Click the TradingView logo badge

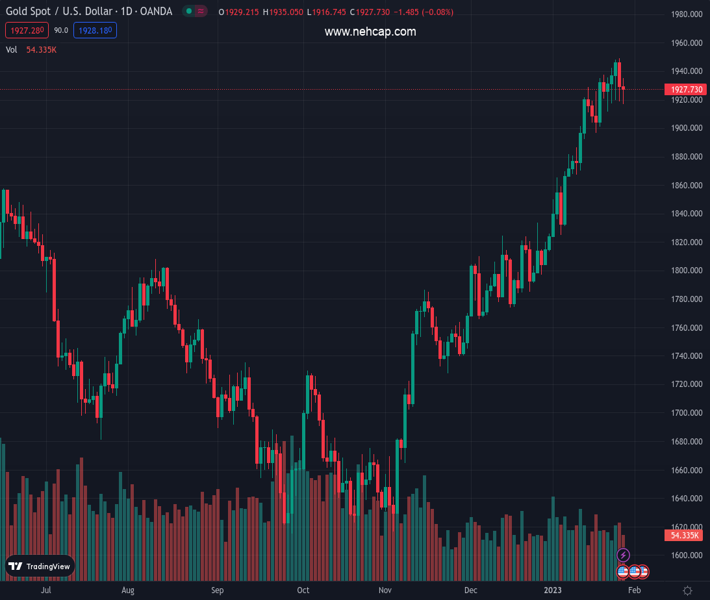40,566
